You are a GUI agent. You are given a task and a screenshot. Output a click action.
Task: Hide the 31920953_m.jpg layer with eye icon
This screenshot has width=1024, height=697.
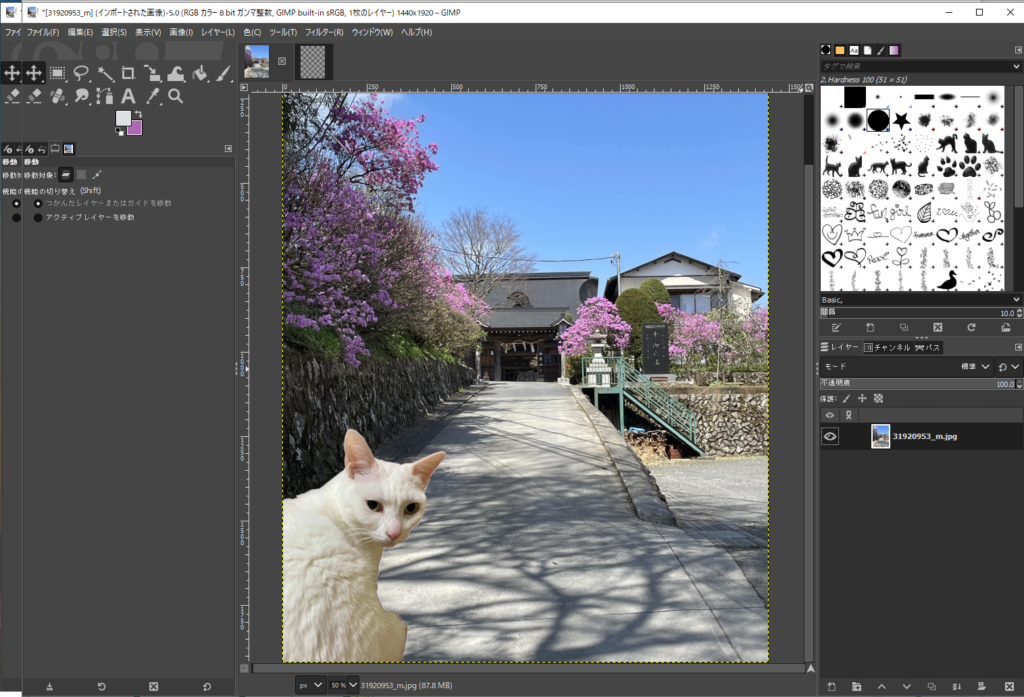[830, 437]
